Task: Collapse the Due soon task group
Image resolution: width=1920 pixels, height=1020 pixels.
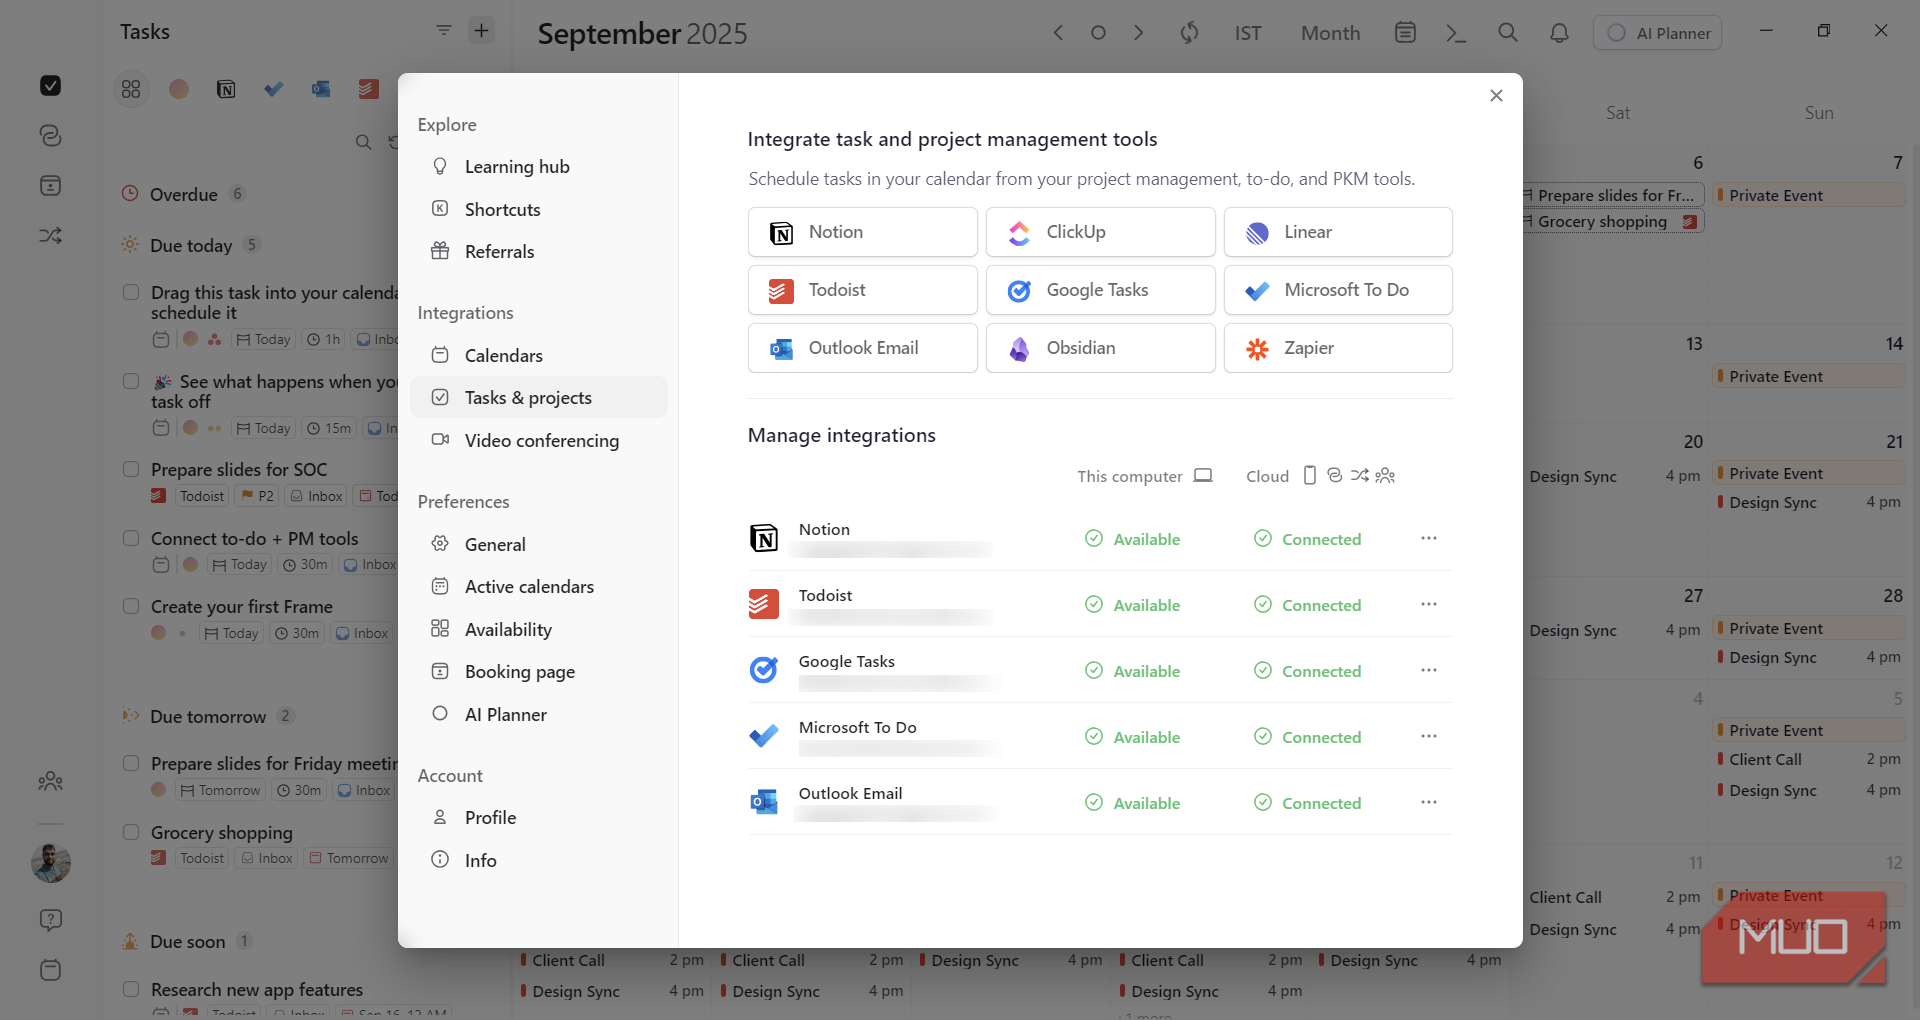Action: (187, 941)
